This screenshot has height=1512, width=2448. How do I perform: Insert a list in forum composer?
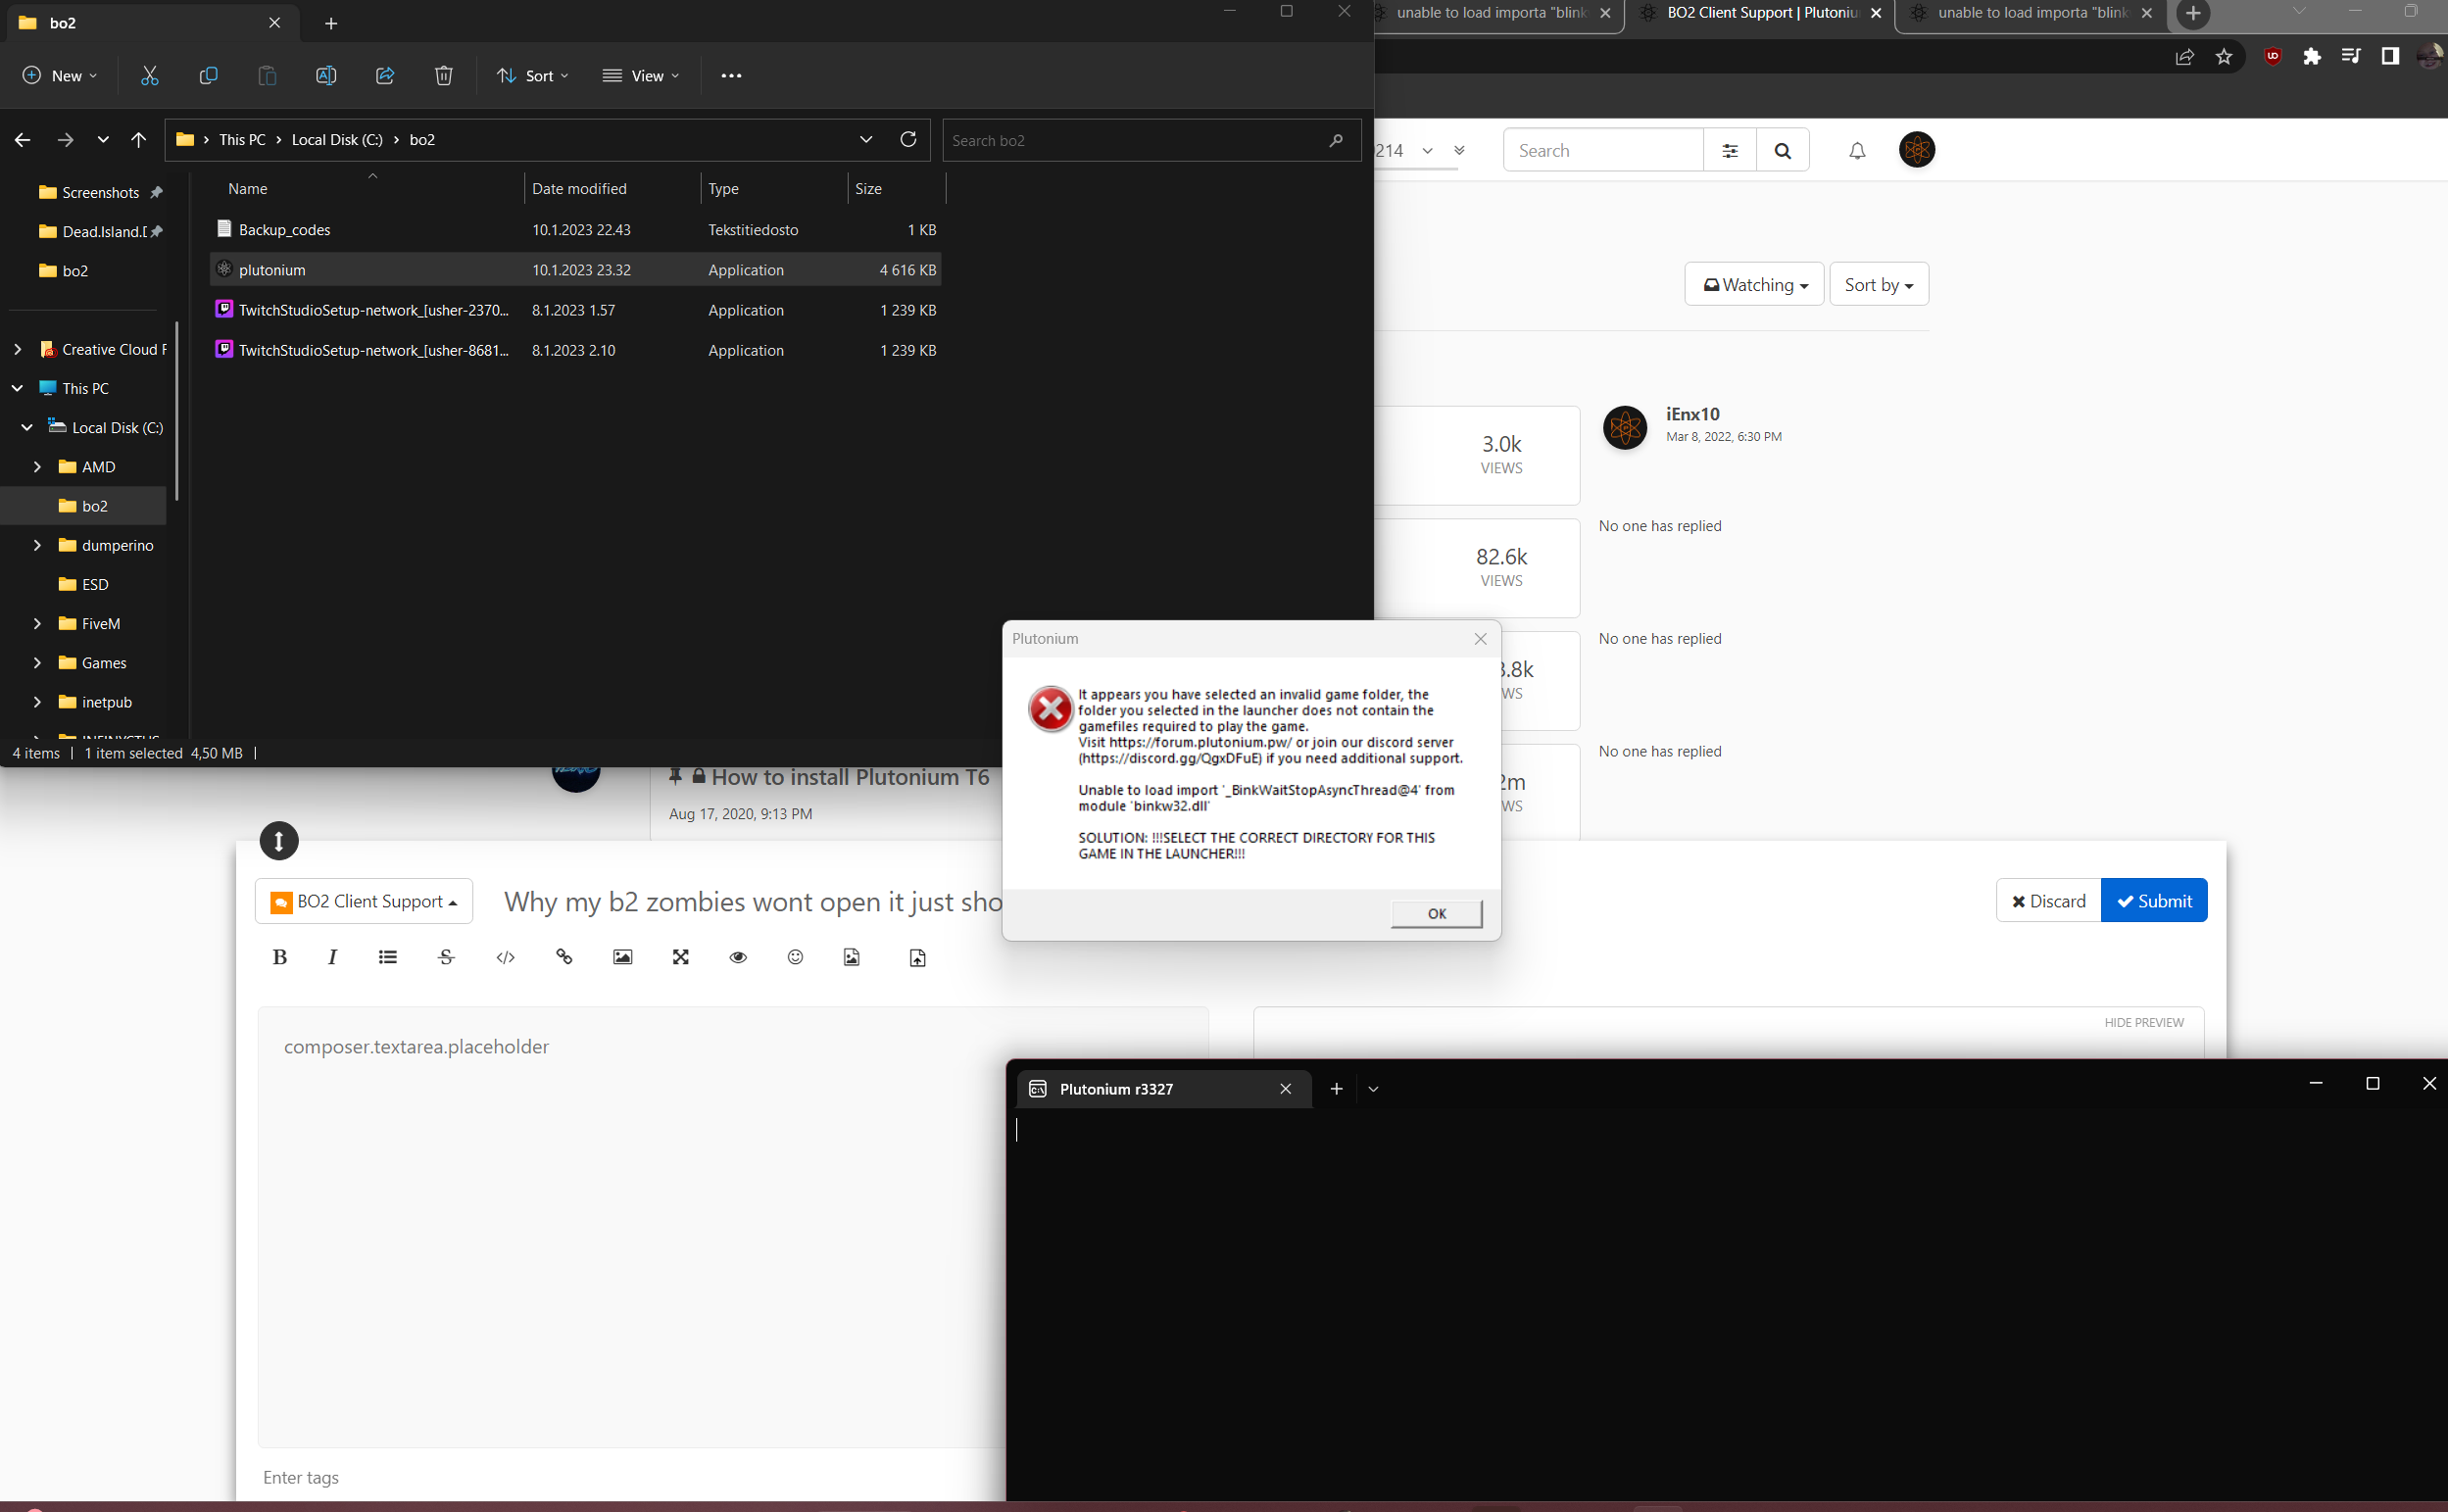[388, 957]
